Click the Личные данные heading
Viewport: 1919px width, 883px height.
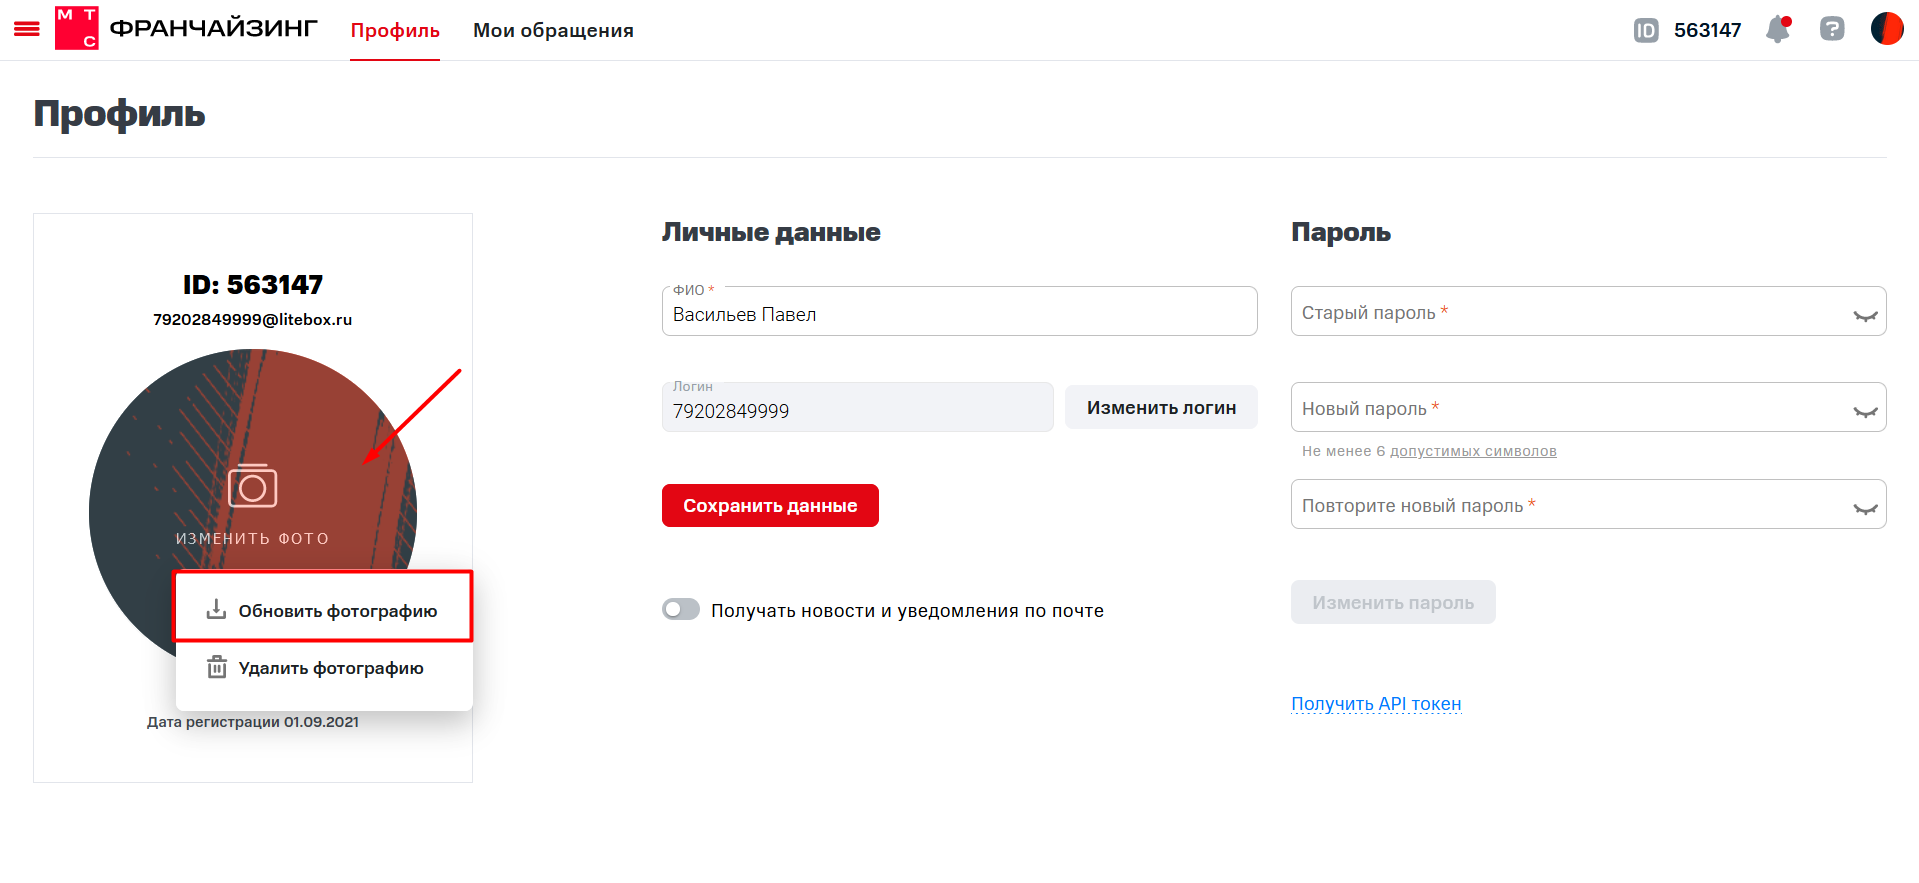tap(771, 232)
